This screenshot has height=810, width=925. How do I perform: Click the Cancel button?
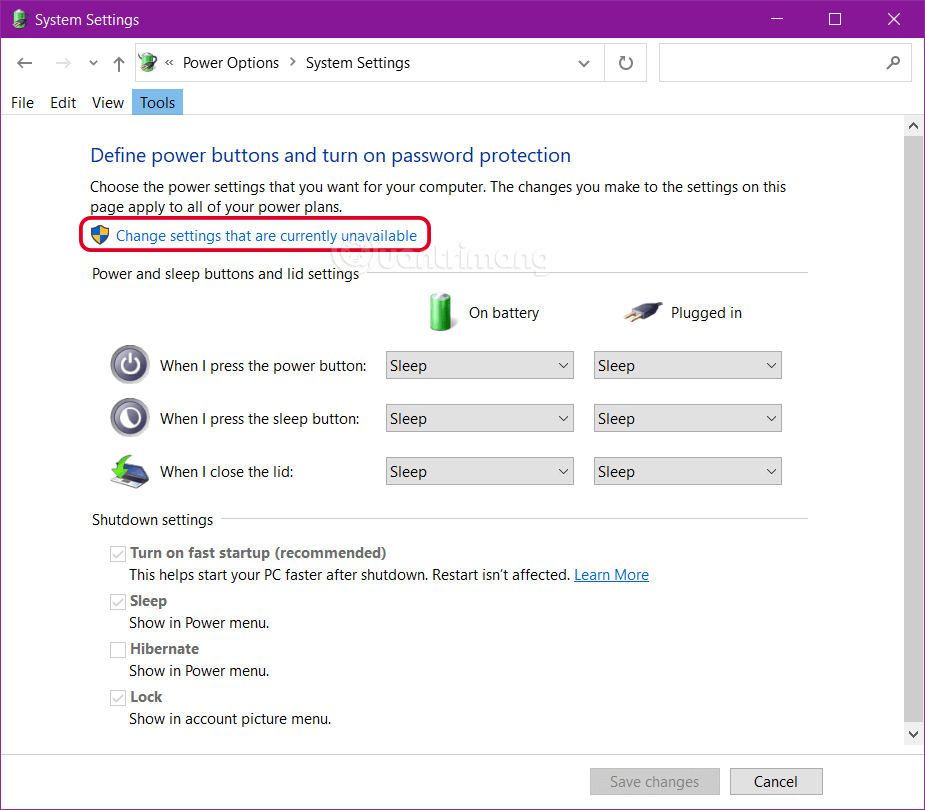click(776, 782)
